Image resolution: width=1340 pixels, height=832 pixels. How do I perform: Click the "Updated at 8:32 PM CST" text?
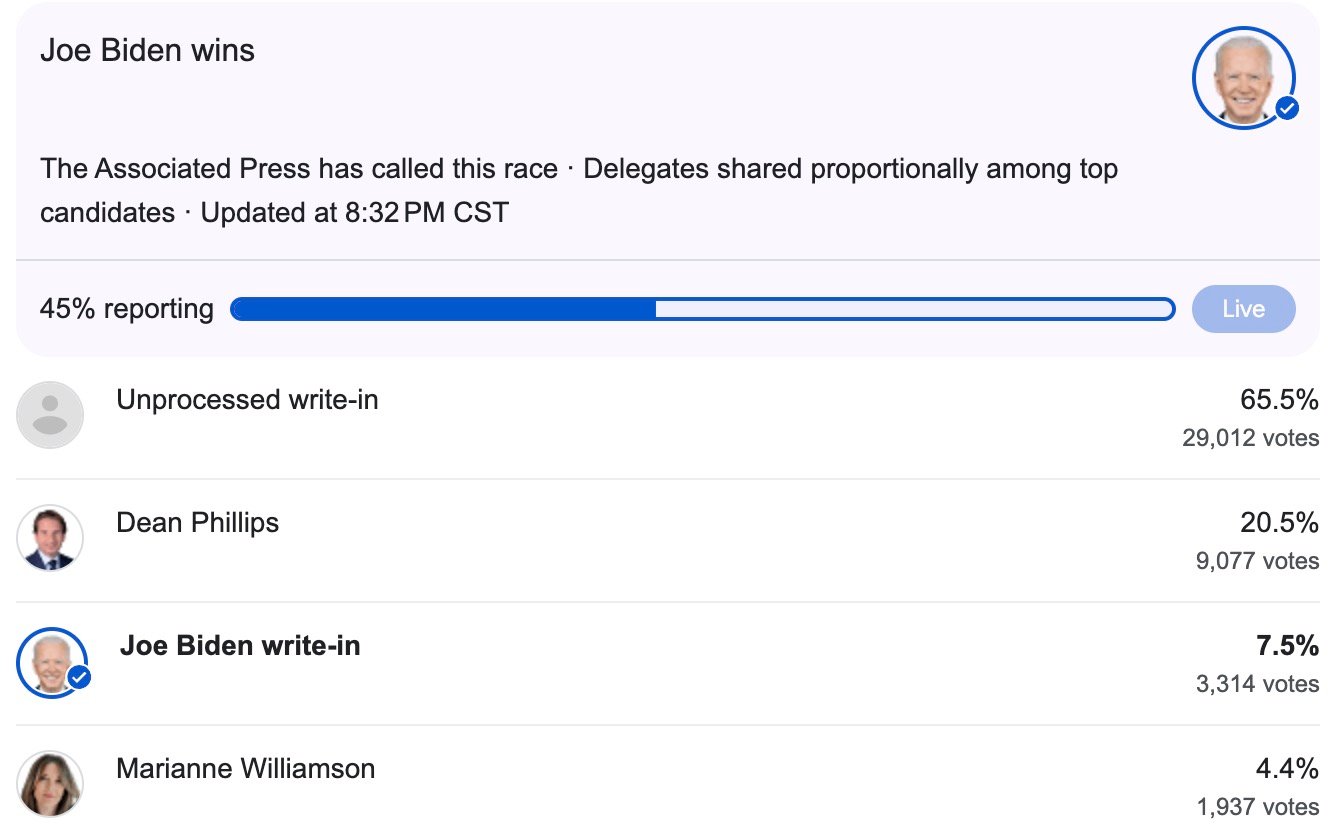pos(355,213)
